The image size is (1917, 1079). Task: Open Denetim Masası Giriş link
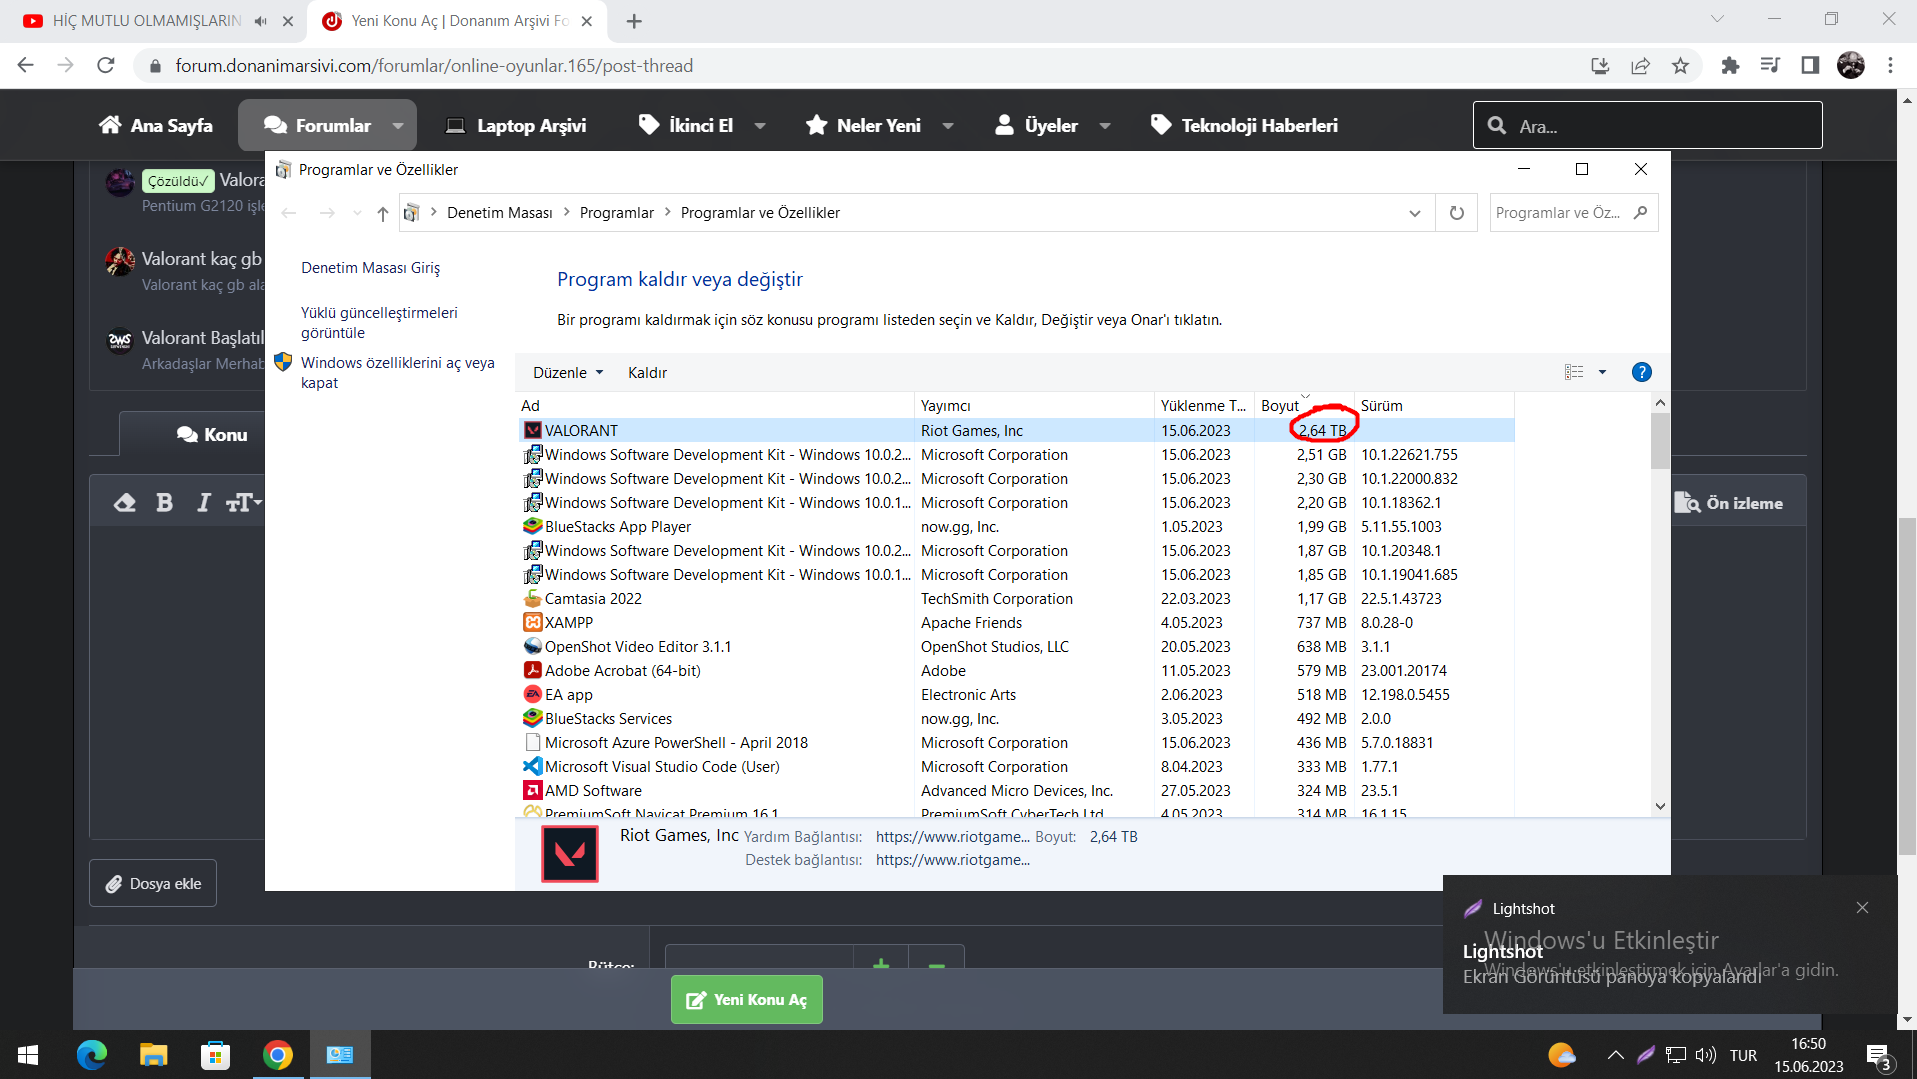click(x=370, y=268)
